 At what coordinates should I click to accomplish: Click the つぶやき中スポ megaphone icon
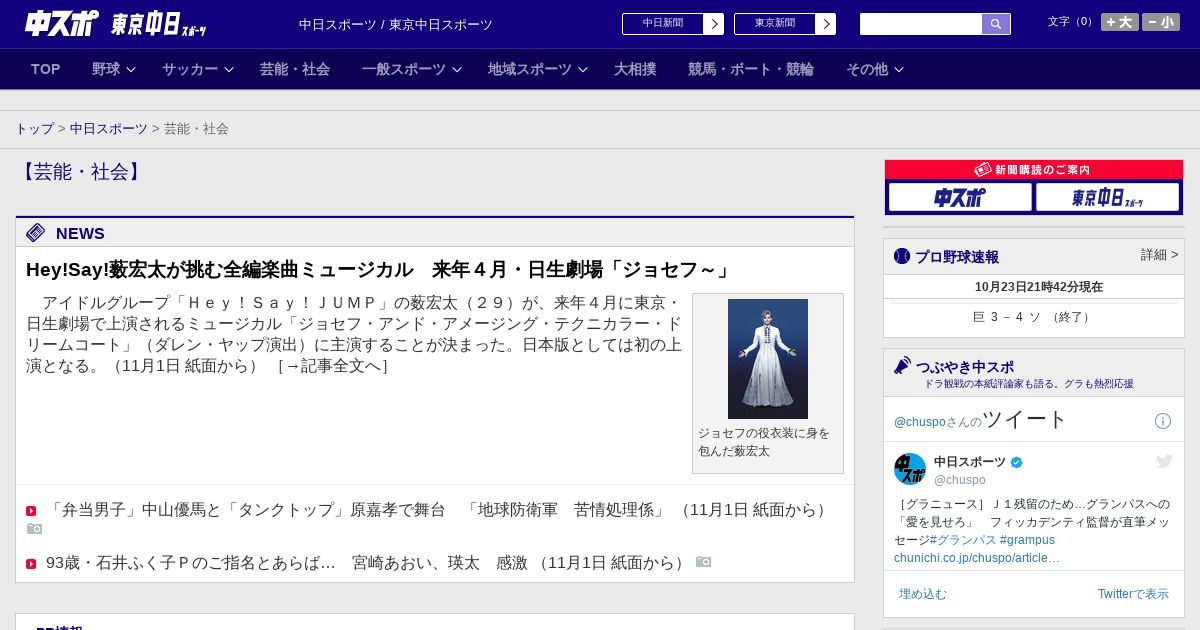(902, 366)
